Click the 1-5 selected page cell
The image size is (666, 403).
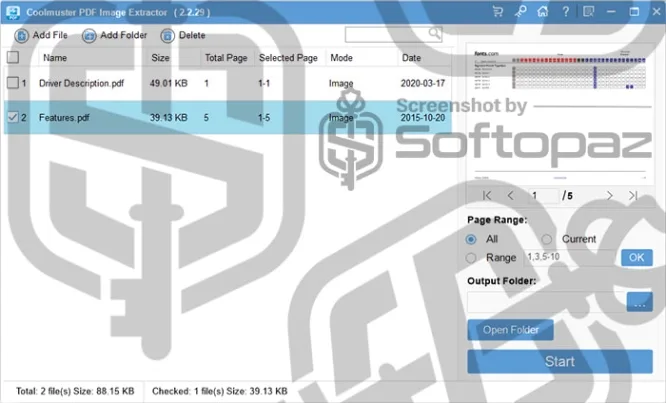[x=264, y=118]
